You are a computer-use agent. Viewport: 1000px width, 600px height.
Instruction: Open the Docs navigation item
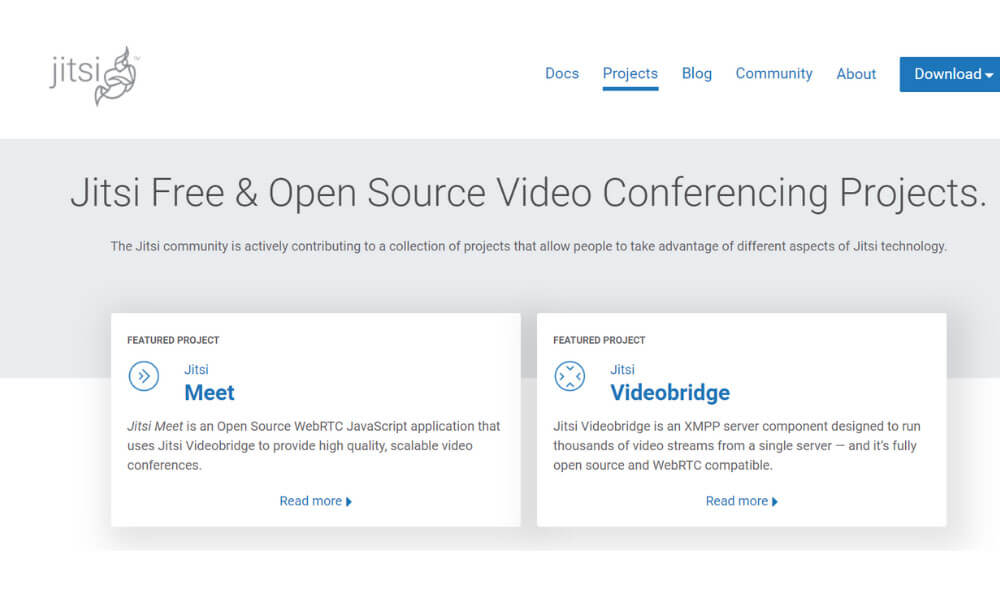coord(562,74)
